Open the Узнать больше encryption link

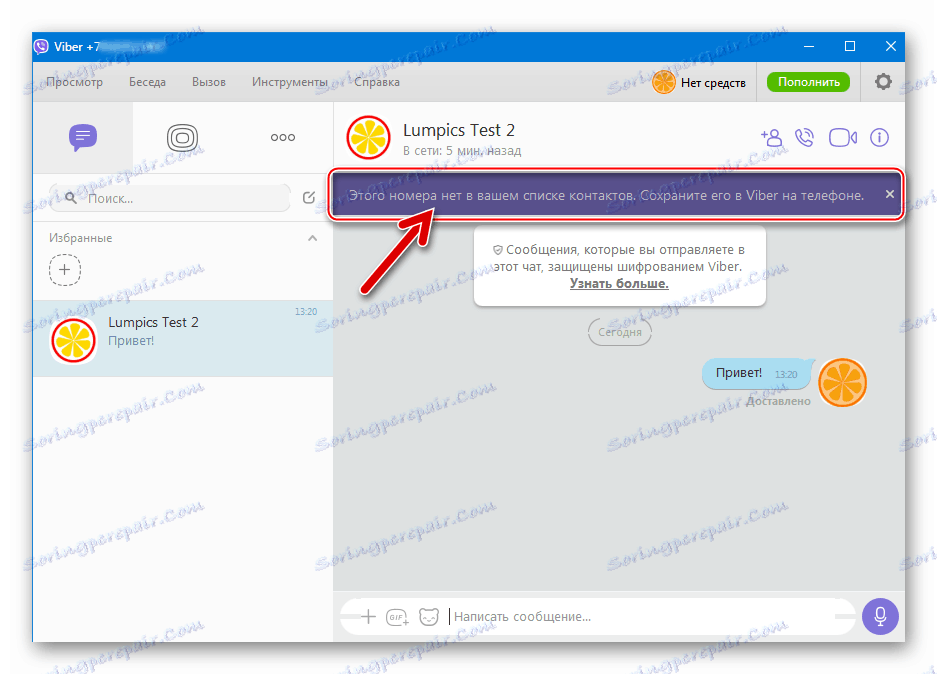click(x=619, y=283)
